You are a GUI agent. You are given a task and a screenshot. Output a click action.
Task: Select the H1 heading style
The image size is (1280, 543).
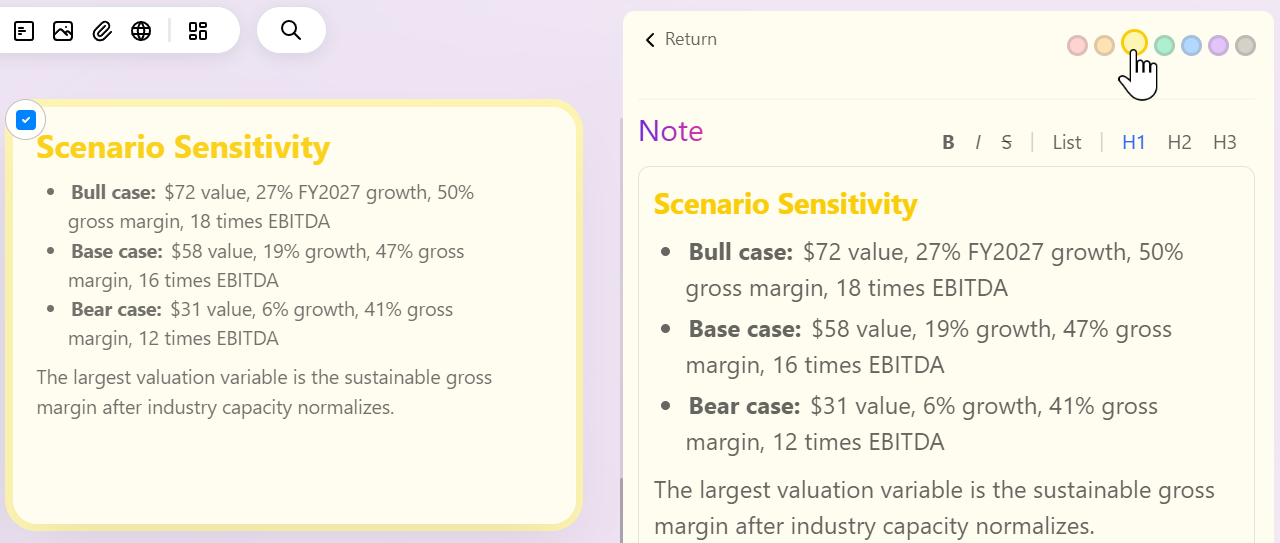(x=1134, y=143)
